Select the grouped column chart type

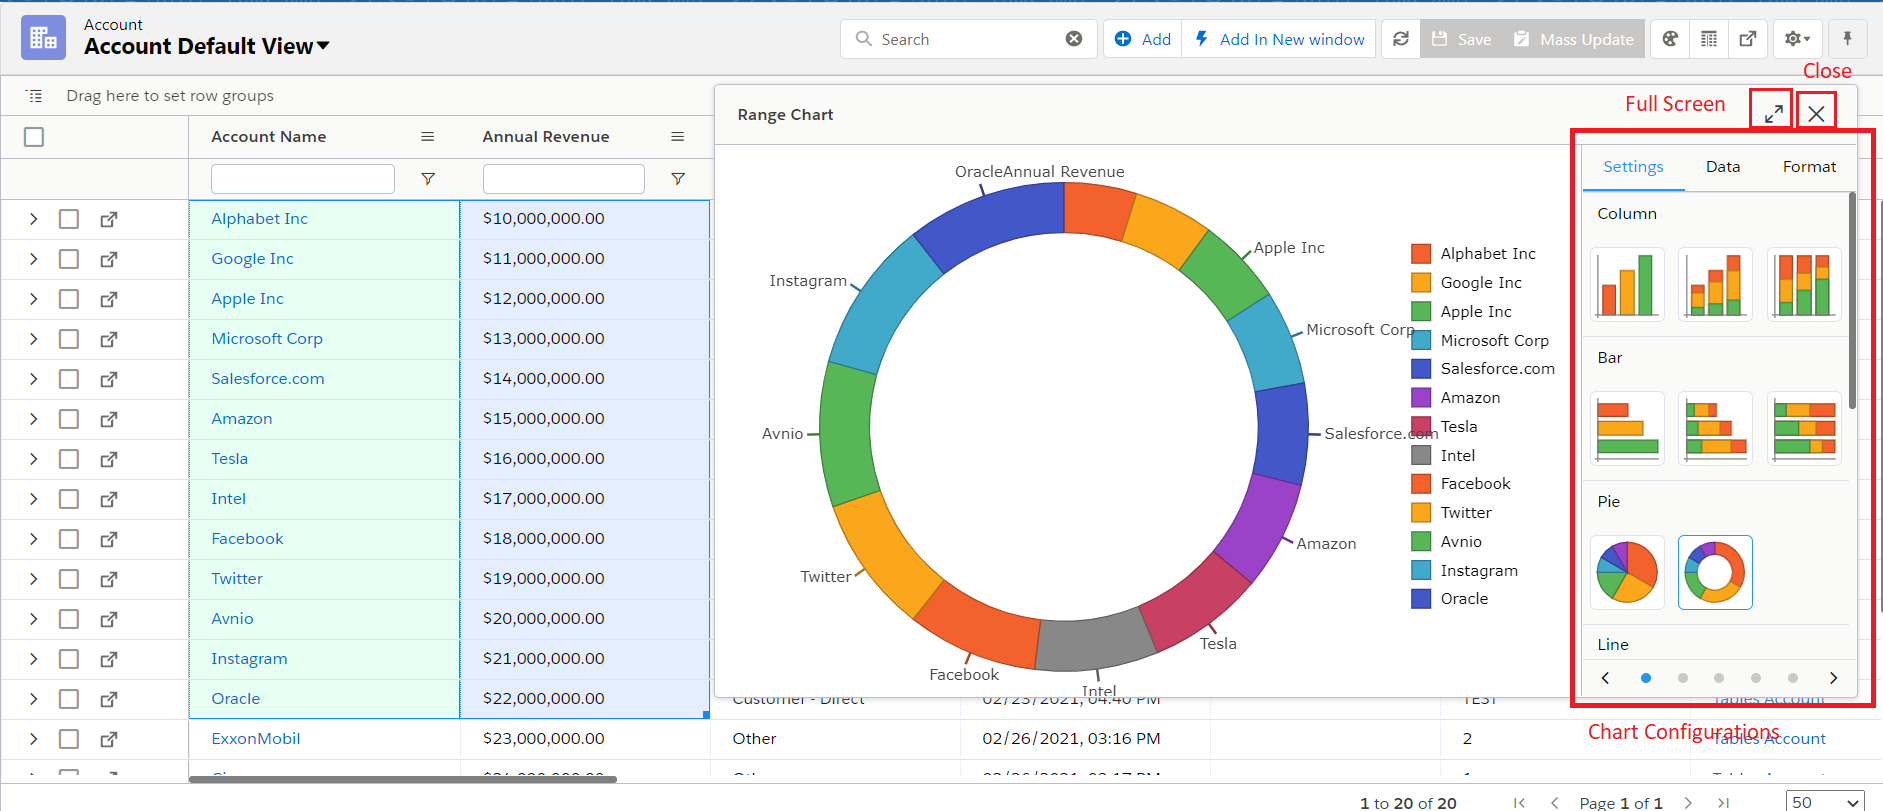[1627, 285]
